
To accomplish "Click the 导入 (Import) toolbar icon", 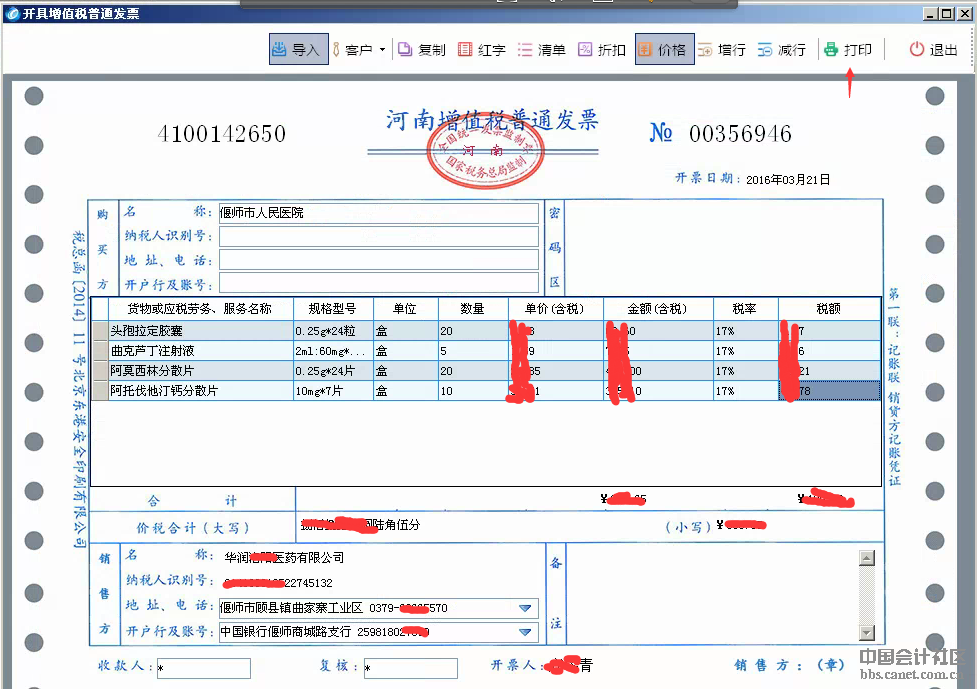I will pos(297,50).
